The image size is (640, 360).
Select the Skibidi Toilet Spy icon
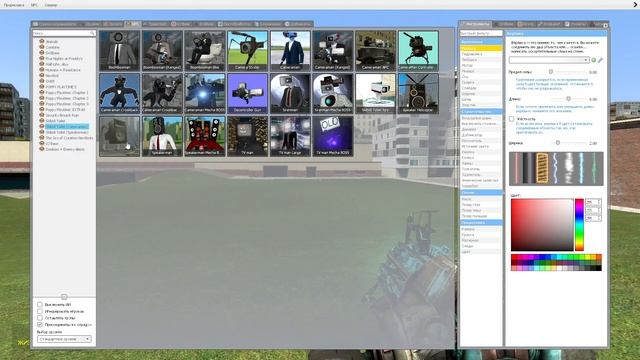point(375,93)
